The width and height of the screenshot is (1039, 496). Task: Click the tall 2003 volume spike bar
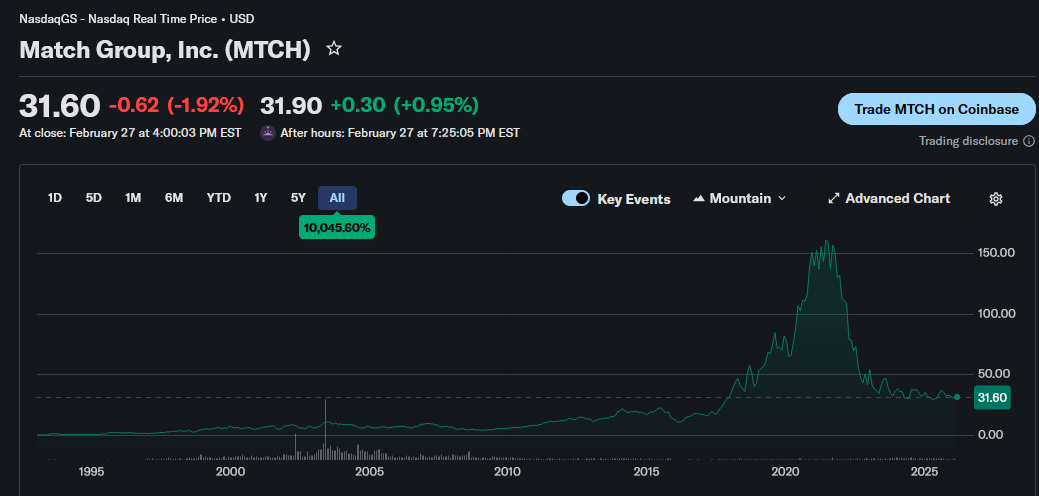(325, 429)
